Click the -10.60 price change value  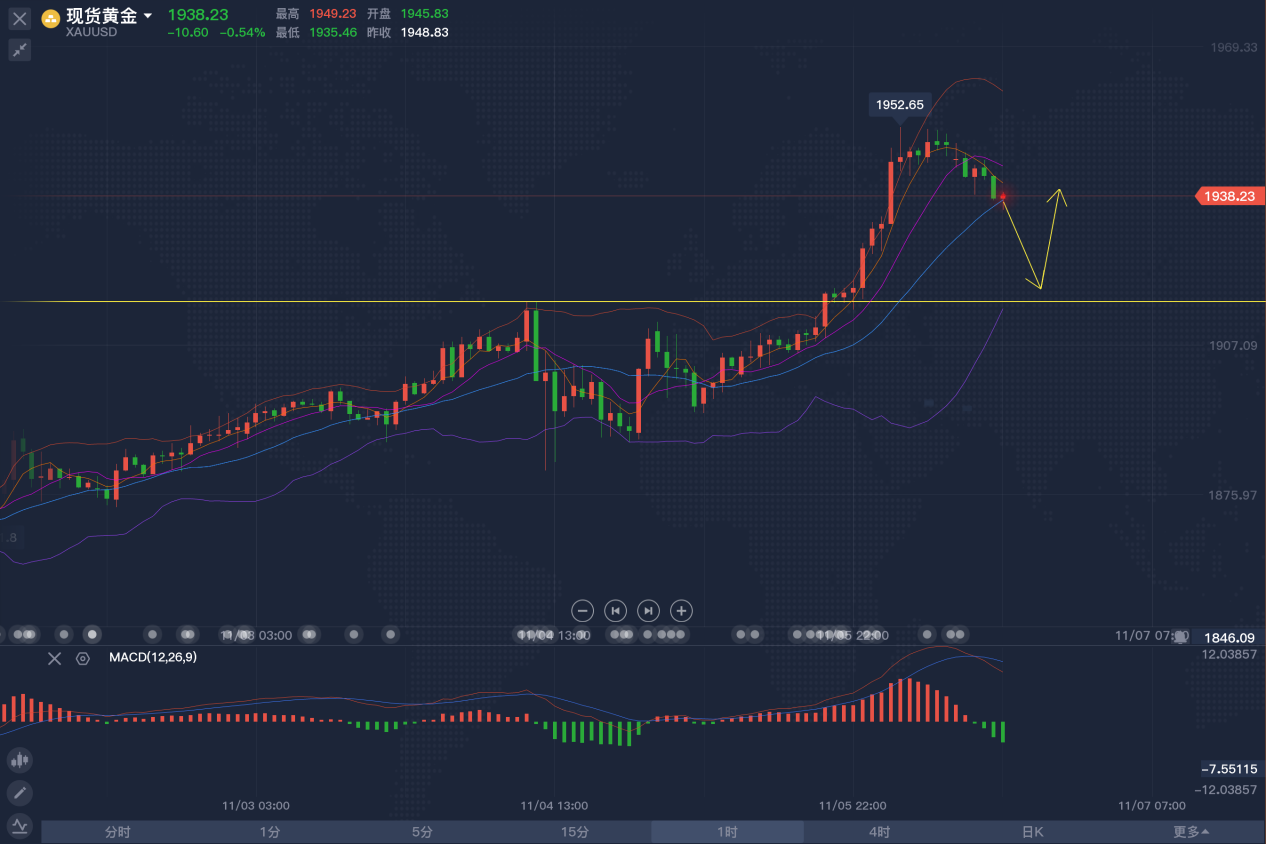(x=189, y=32)
